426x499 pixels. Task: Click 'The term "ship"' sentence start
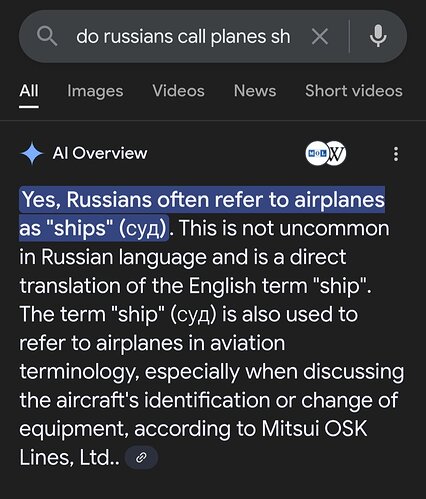point(89,314)
